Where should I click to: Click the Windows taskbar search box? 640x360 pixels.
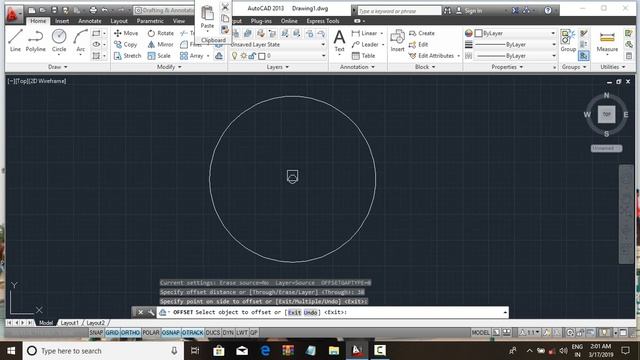coord(102,351)
